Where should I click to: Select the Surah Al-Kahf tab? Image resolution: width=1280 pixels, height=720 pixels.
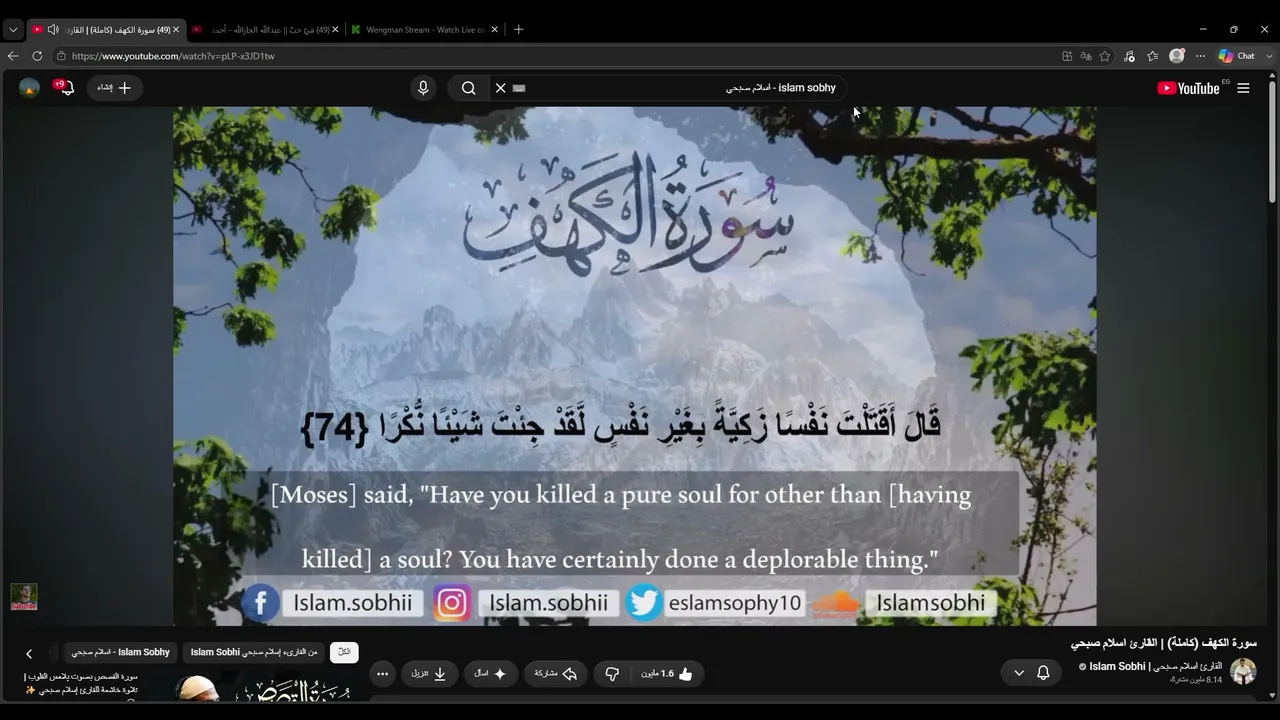click(105, 29)
